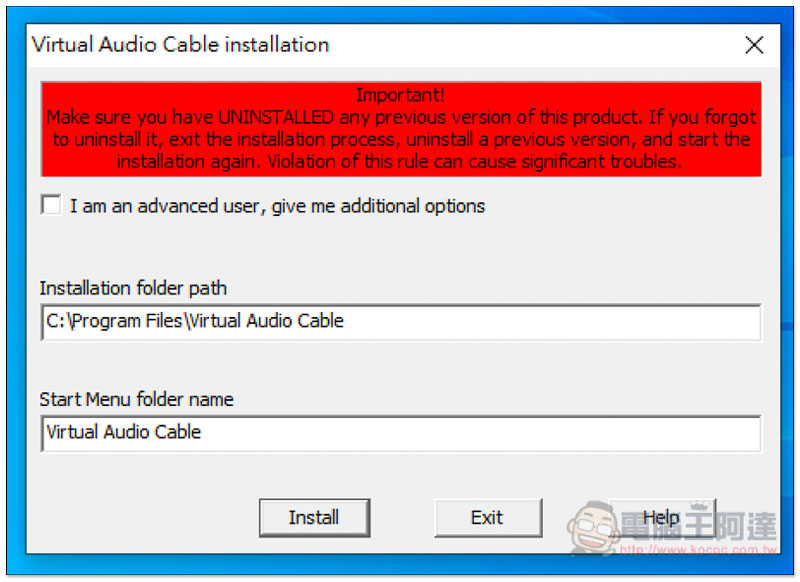Click the "Important!" heading in the banner
The height and width of the screenshot is (582, 800).
coord(401,95)
